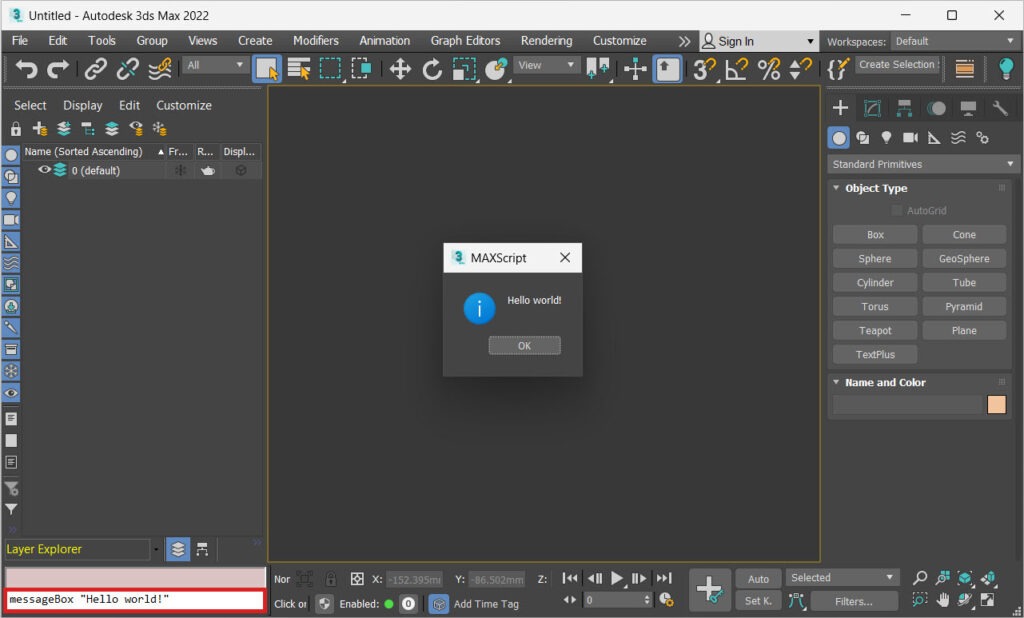Activate the Pan View hand tool
1024x618 pixels.
943,600
